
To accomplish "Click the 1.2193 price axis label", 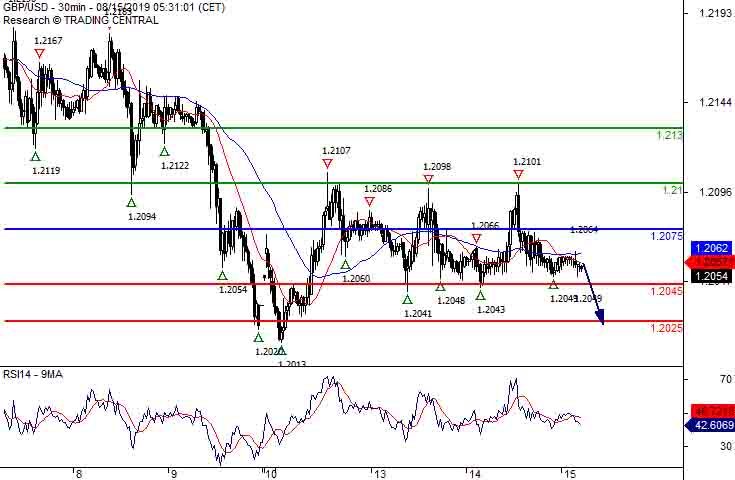I will pyautogui.click(x=715, y=13).
